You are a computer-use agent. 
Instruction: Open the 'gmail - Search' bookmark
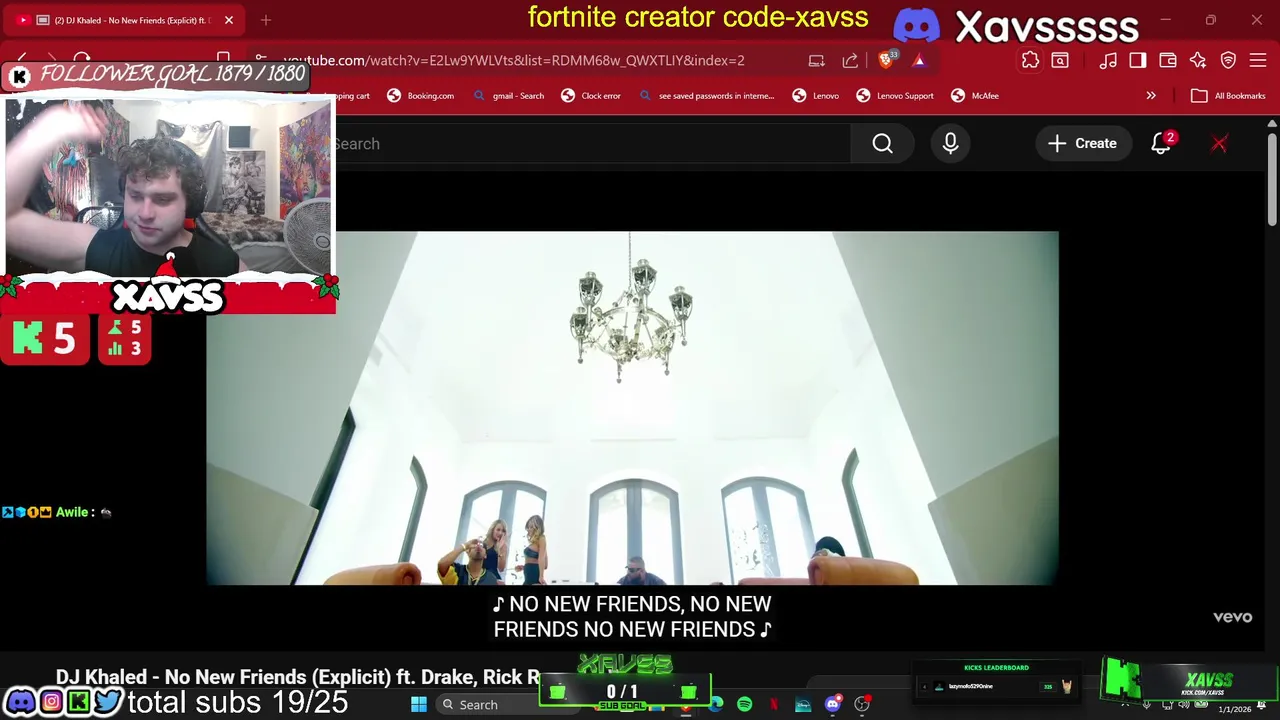509,96
